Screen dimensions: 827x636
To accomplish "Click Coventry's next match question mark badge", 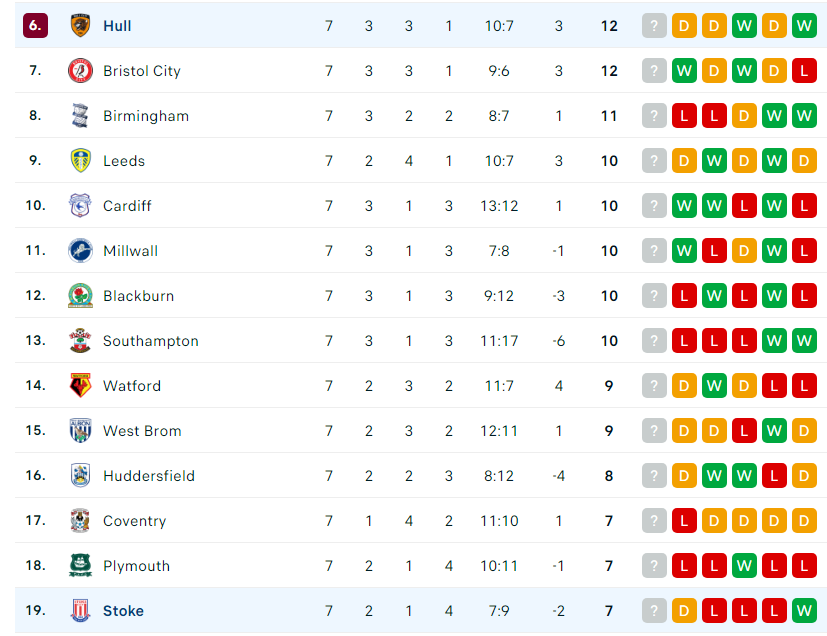I will point(654,521).
